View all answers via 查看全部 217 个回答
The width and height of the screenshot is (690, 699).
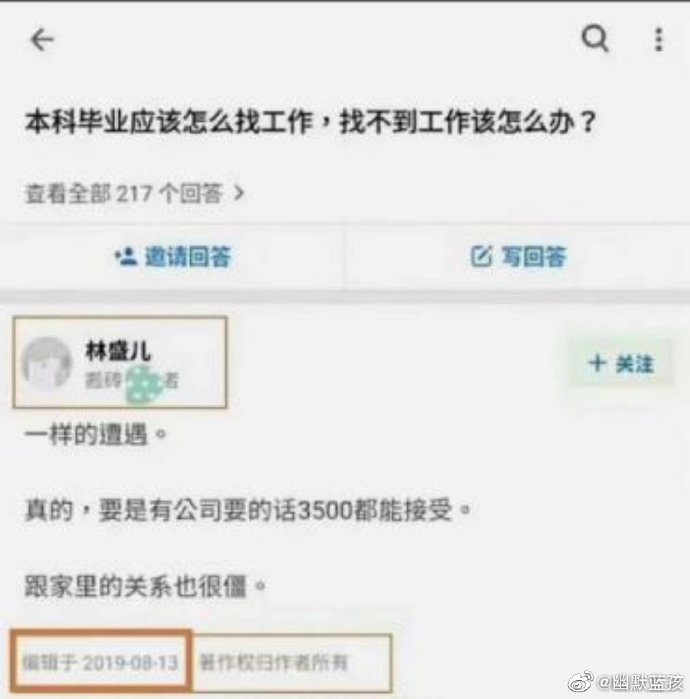click(134, 193)
